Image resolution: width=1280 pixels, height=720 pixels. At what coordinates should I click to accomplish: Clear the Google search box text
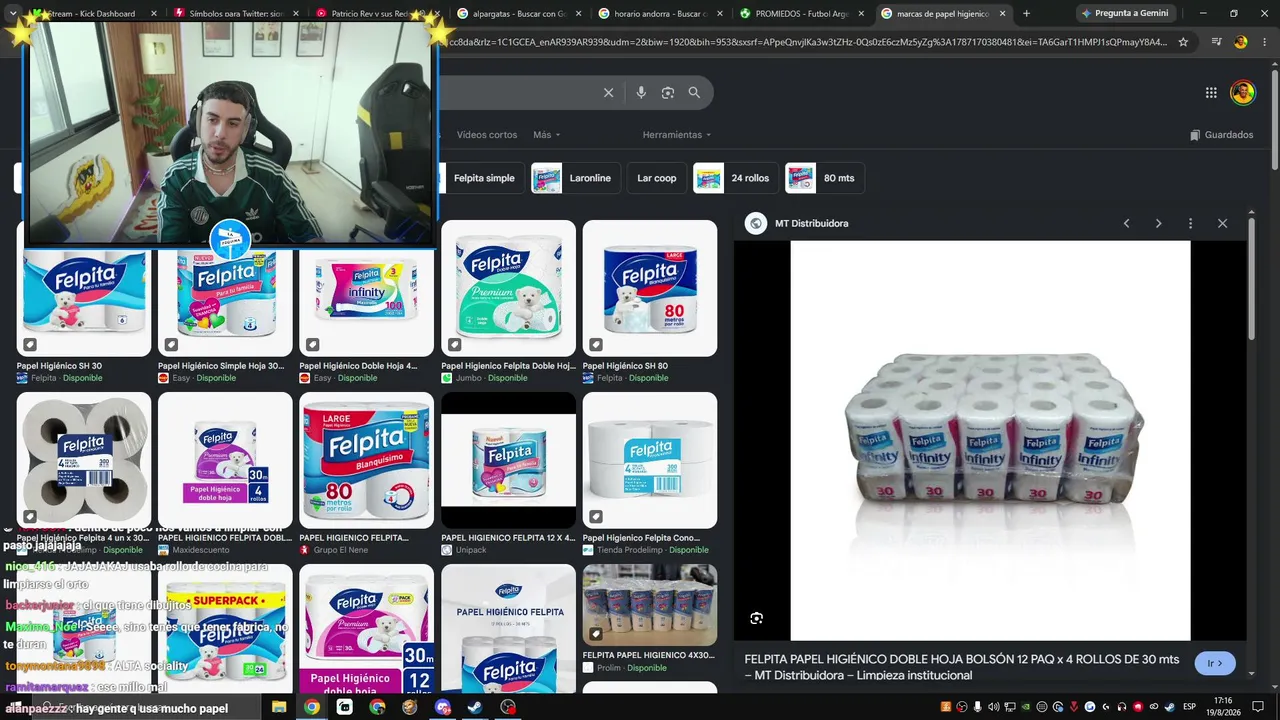(x=608, y=93)
